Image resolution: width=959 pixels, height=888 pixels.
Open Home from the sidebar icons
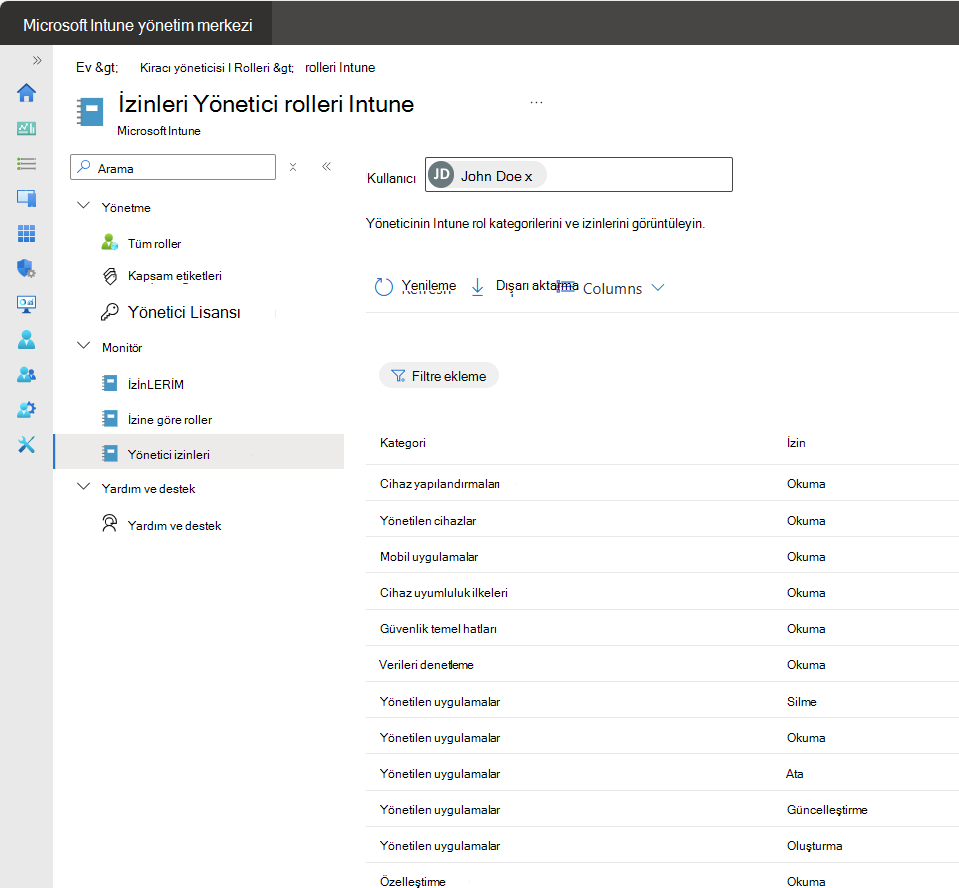(x=26, y=93)
